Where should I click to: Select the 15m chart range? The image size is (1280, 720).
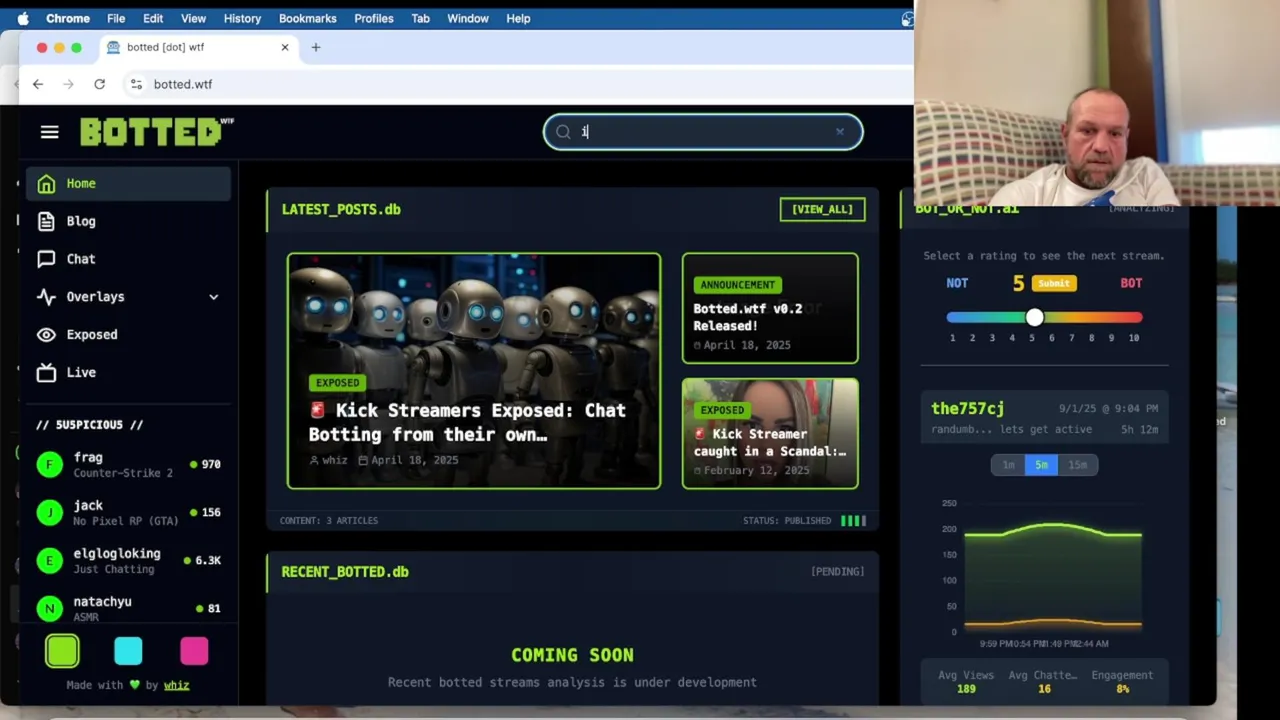1077,465
